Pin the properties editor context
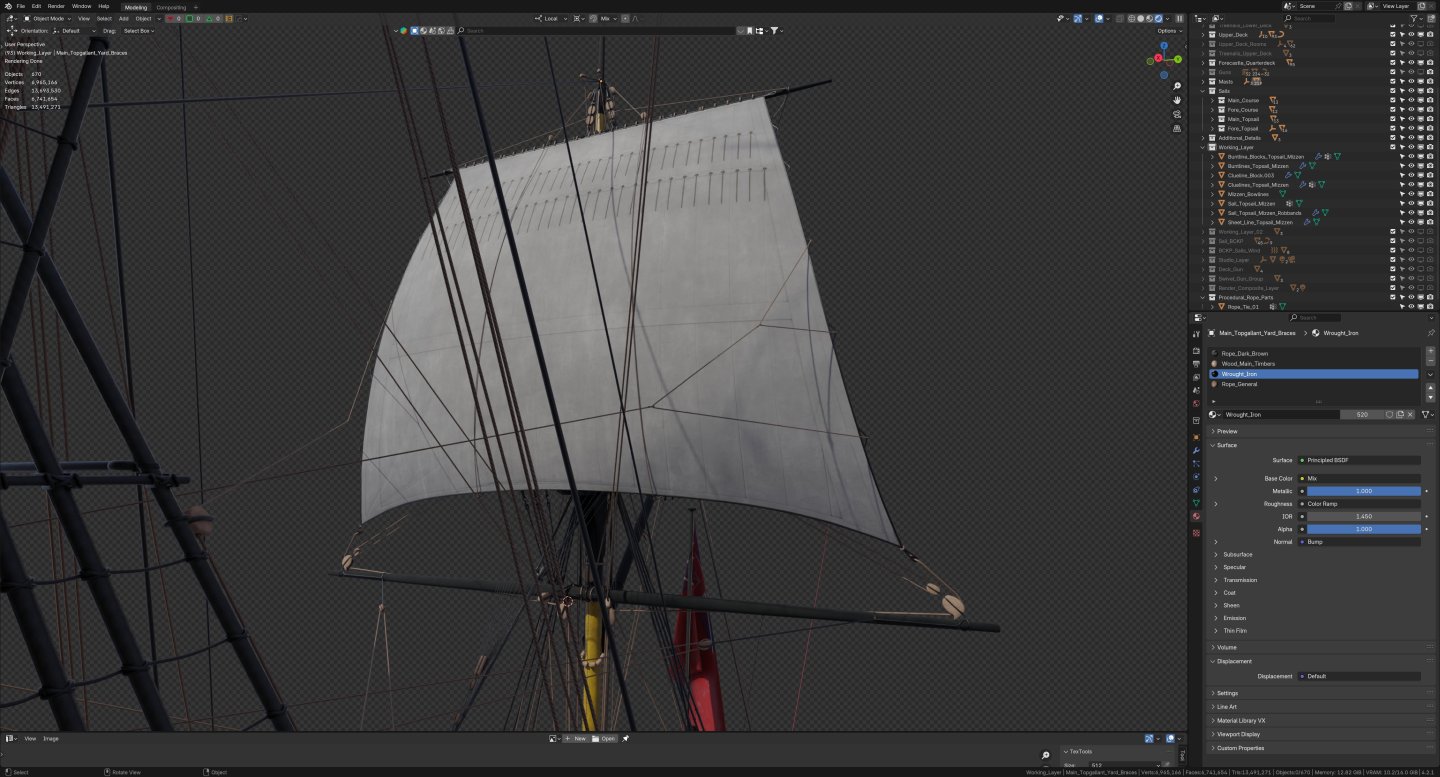 pyautogui.click(x=1430, y=332)
